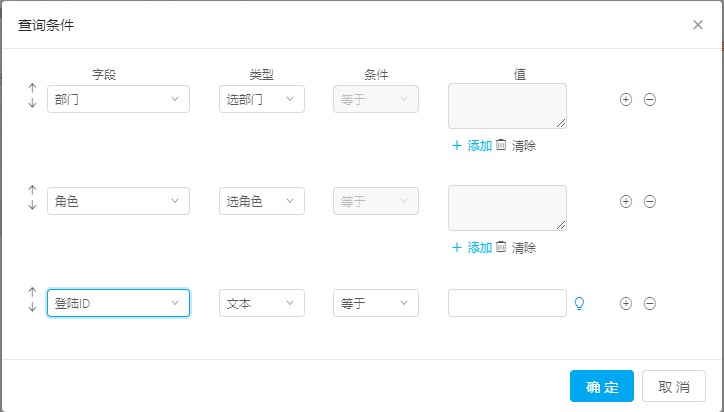Click the 取消 button
Screen dimensions: 724x412
674,387
